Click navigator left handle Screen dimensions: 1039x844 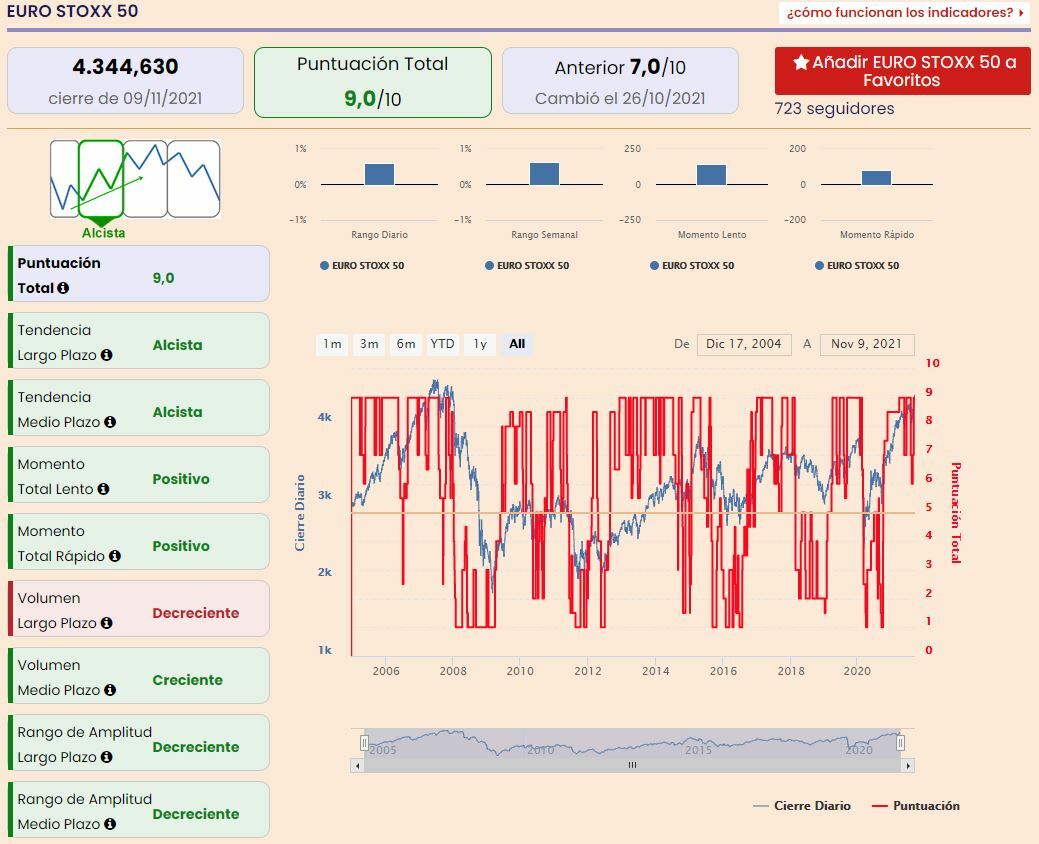[x=364, y=743]
